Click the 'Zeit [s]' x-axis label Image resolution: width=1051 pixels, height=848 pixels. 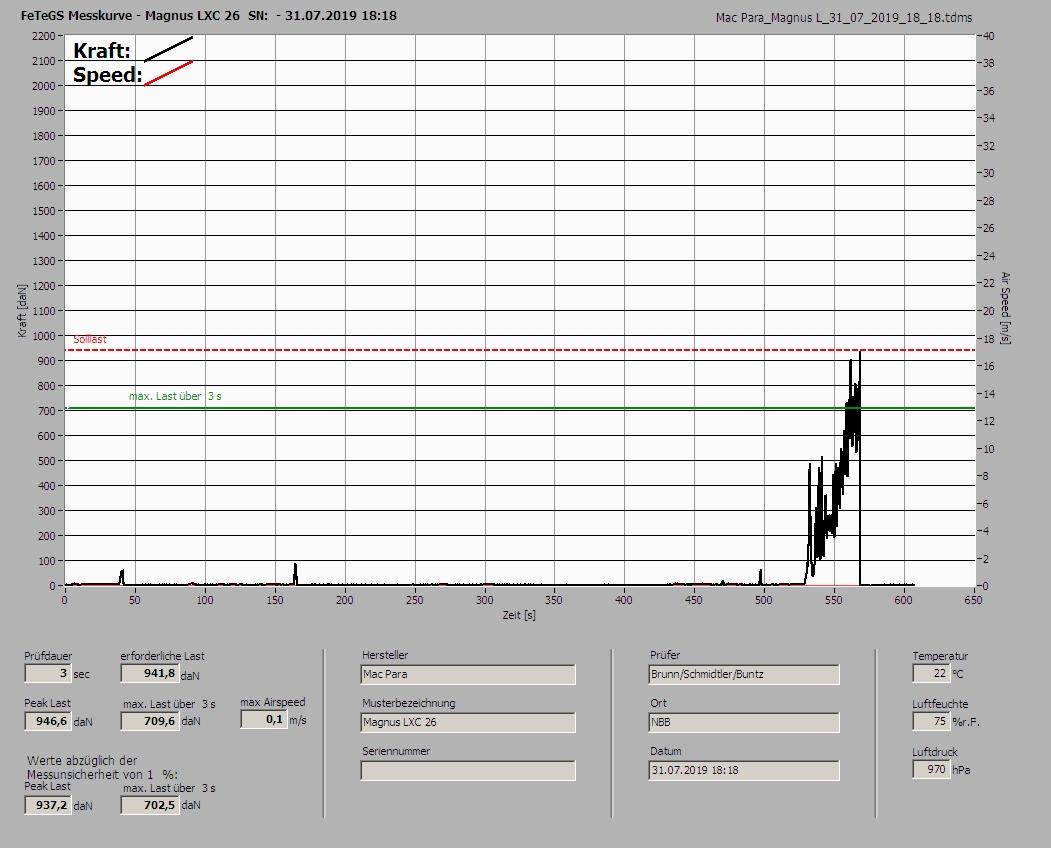click(519, 615)
